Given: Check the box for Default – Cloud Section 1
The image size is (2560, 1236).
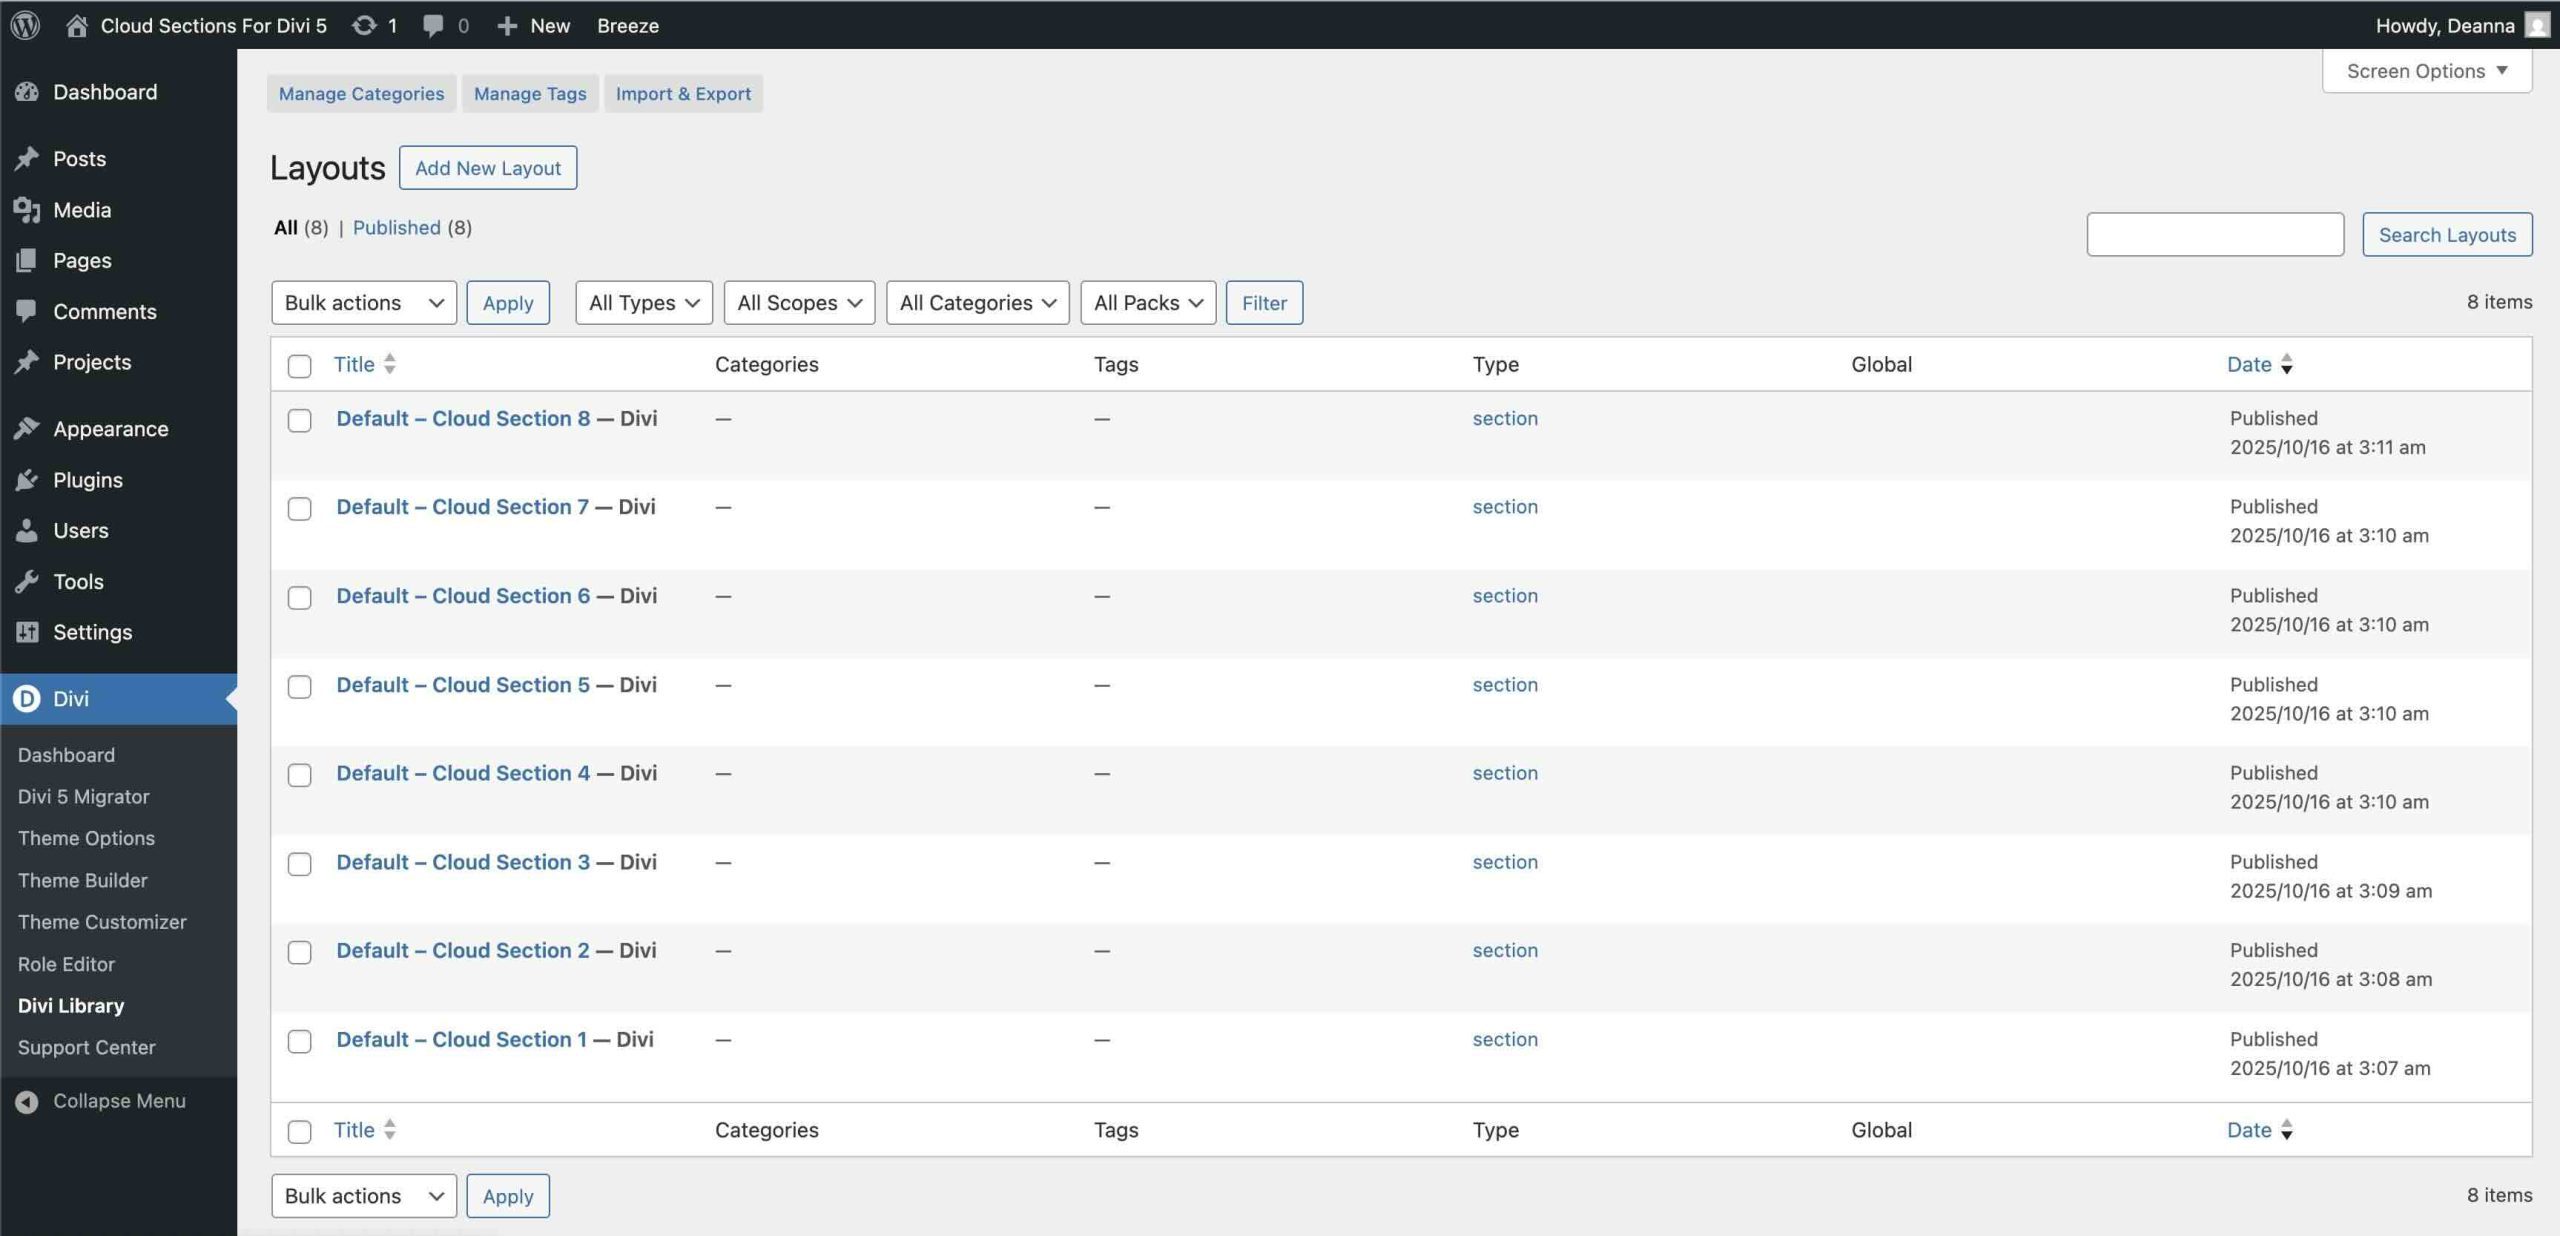Looking at the screenshot, I should click(299, 1042).
